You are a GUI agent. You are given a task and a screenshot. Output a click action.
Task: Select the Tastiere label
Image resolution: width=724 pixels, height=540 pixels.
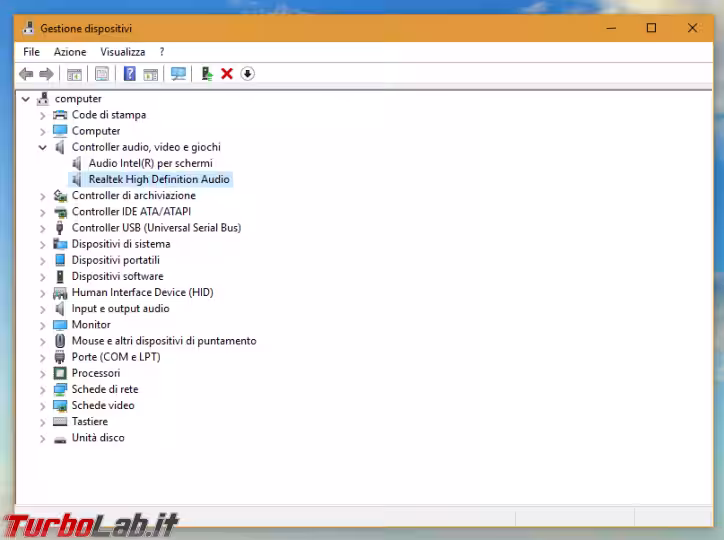(90, 421)
